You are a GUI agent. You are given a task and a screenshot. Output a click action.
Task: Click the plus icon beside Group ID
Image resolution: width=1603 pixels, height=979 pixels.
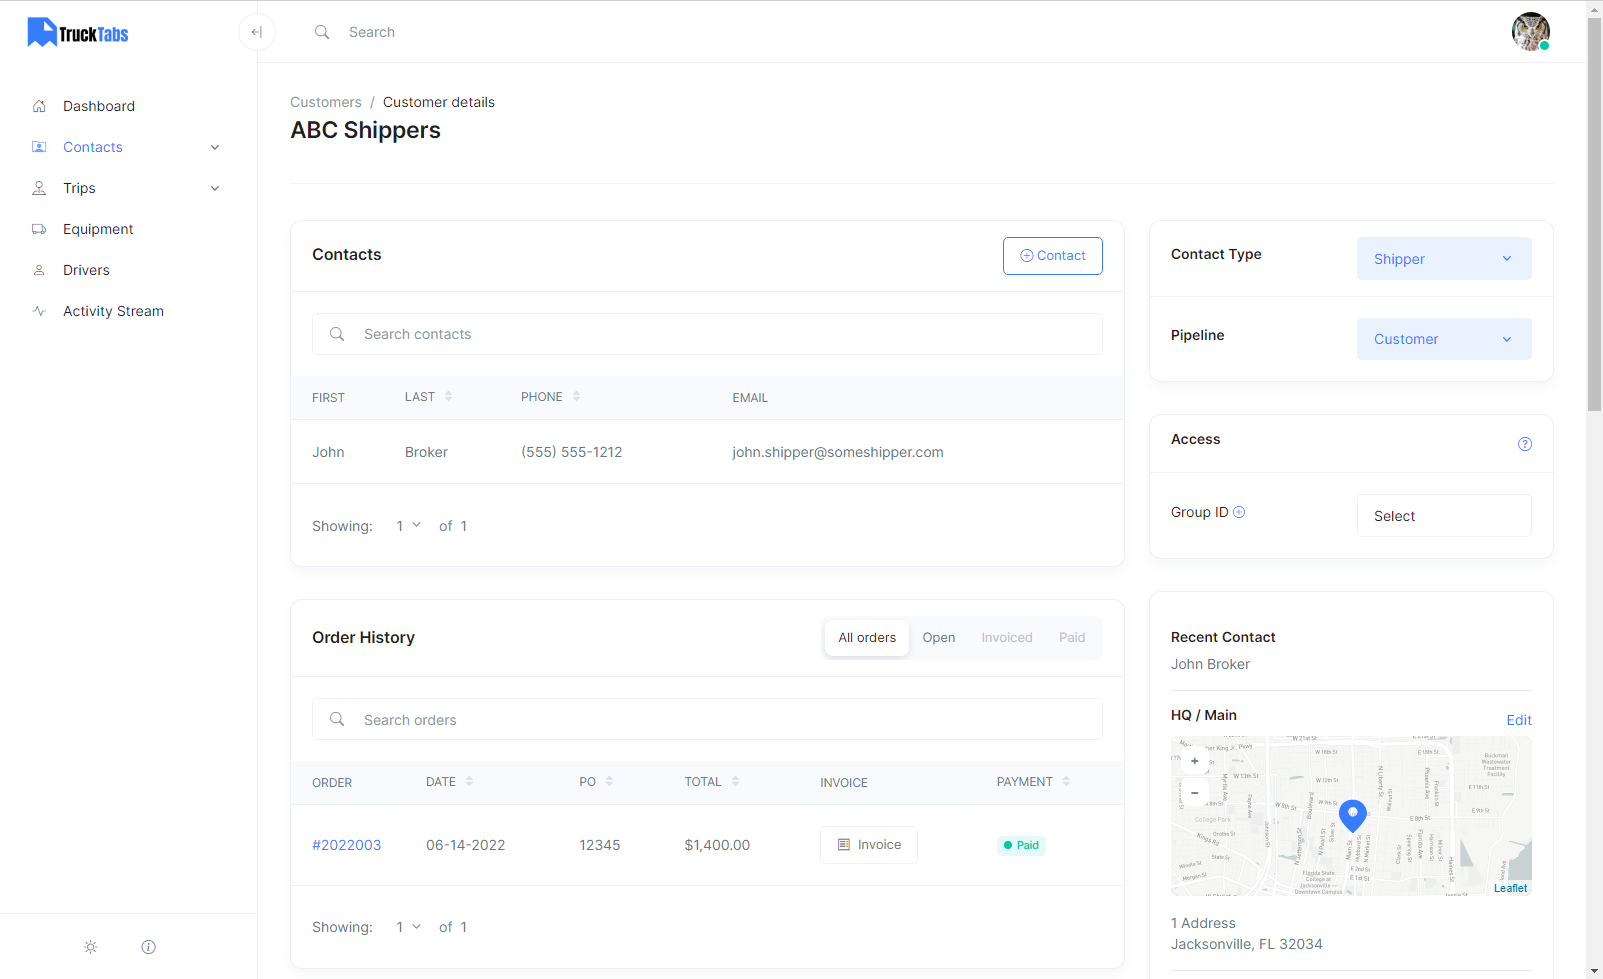point(1239,512)
